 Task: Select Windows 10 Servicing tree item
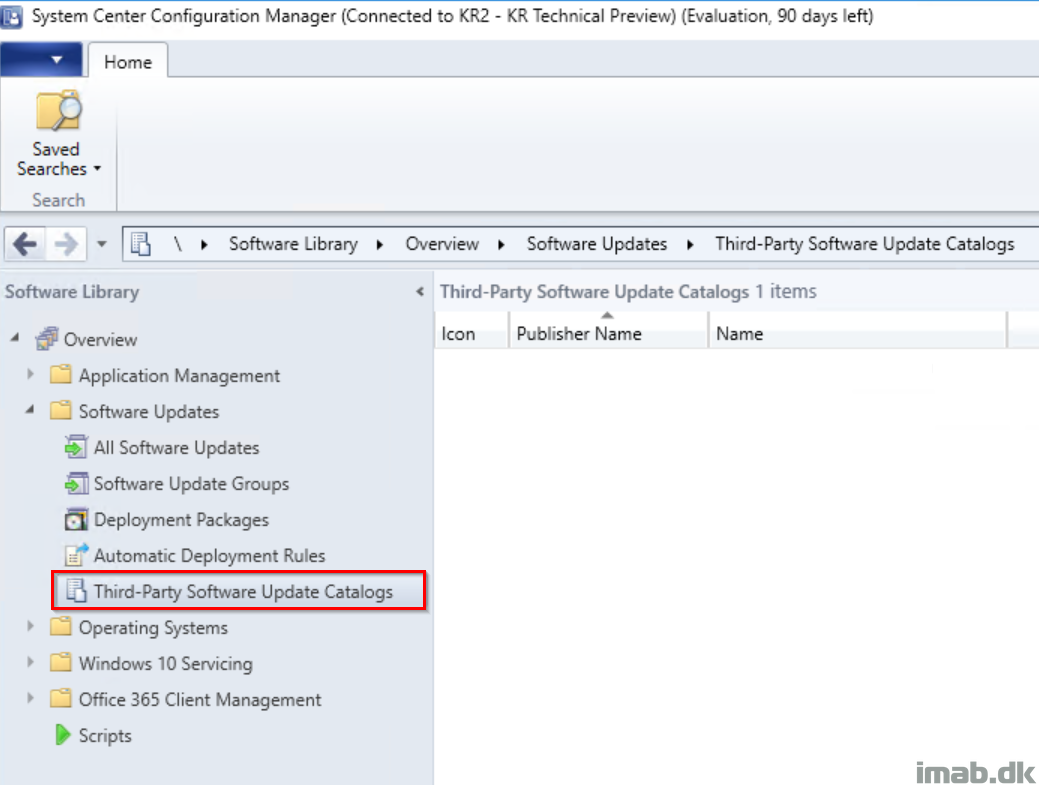pyautogui.click(x=166, y=664)
